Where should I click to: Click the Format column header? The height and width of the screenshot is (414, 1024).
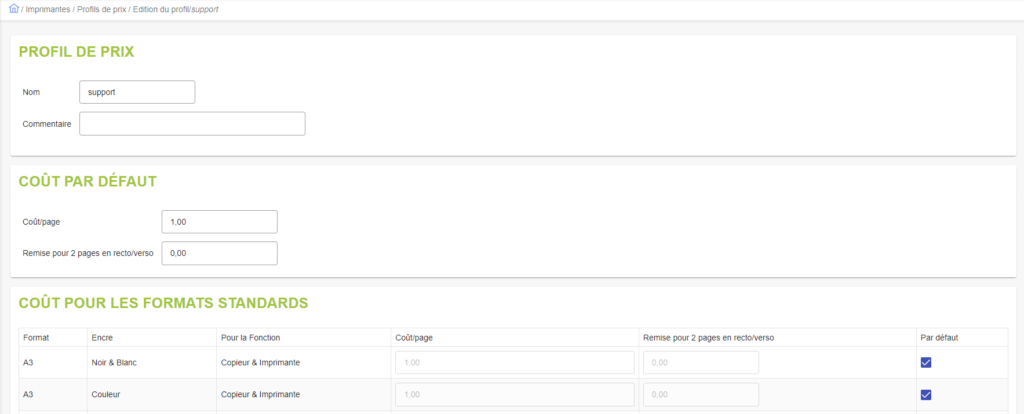click(x=35, y=337)
